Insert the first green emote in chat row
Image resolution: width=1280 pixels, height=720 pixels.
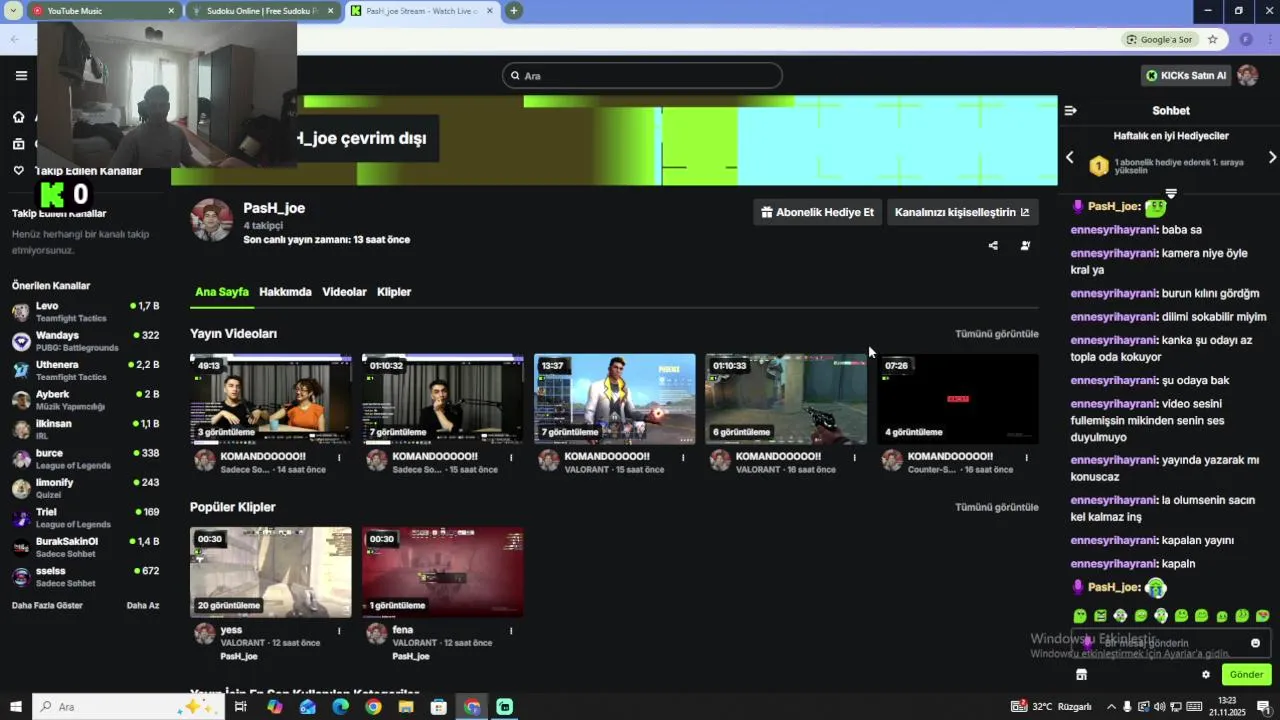pyautogui.click(x=1080, y=616)
